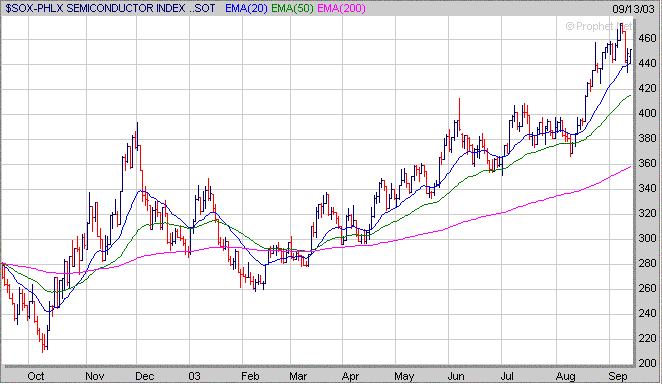Click the 400 price axis value
The image size is (662, 386).
(647, 113)
